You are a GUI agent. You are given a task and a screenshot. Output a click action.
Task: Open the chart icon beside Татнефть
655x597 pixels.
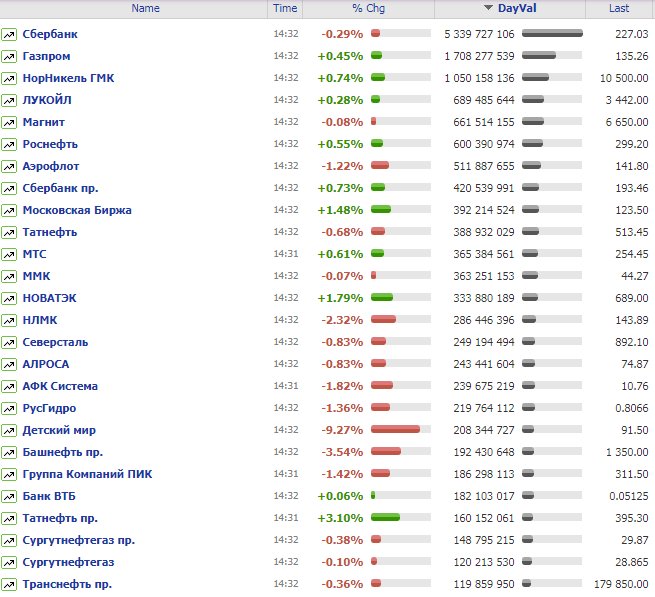click(x=9, y=233)
